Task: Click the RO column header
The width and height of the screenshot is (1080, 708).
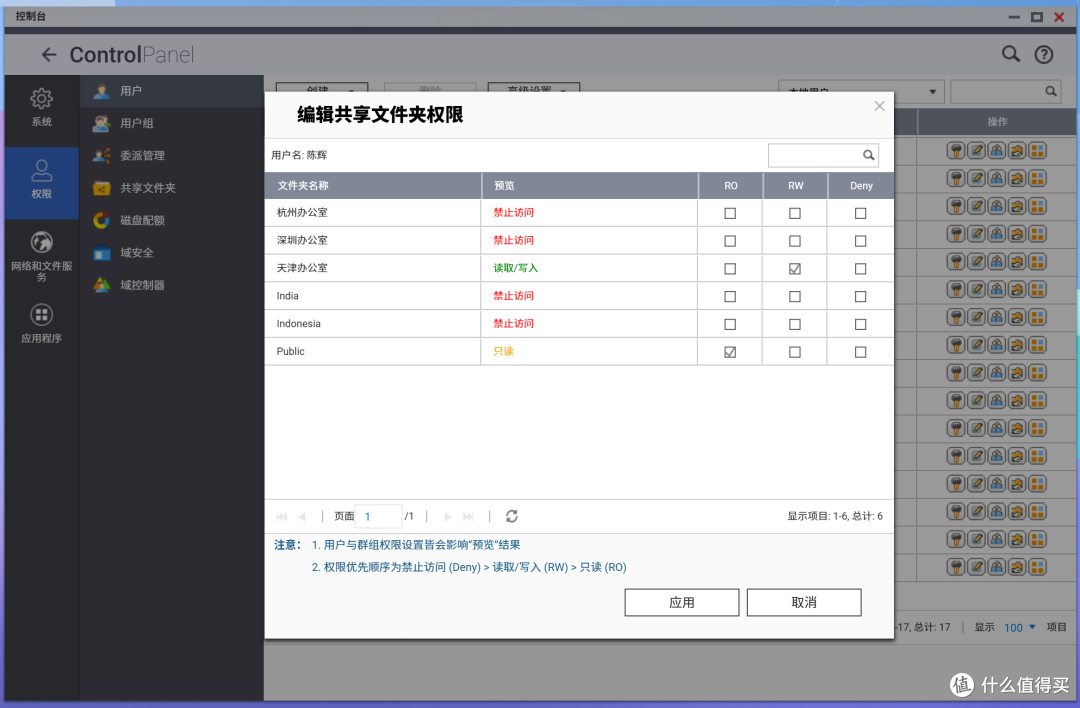Action: [731, 186]
